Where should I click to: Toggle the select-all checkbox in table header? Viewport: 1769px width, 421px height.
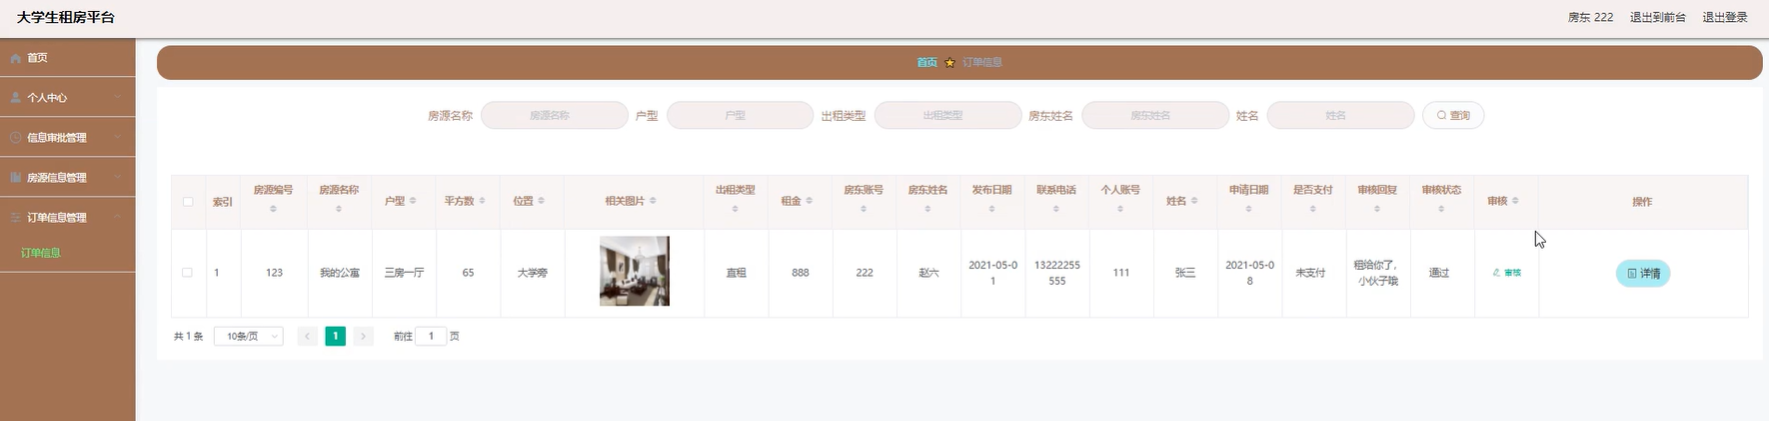(x=188, y=201)
